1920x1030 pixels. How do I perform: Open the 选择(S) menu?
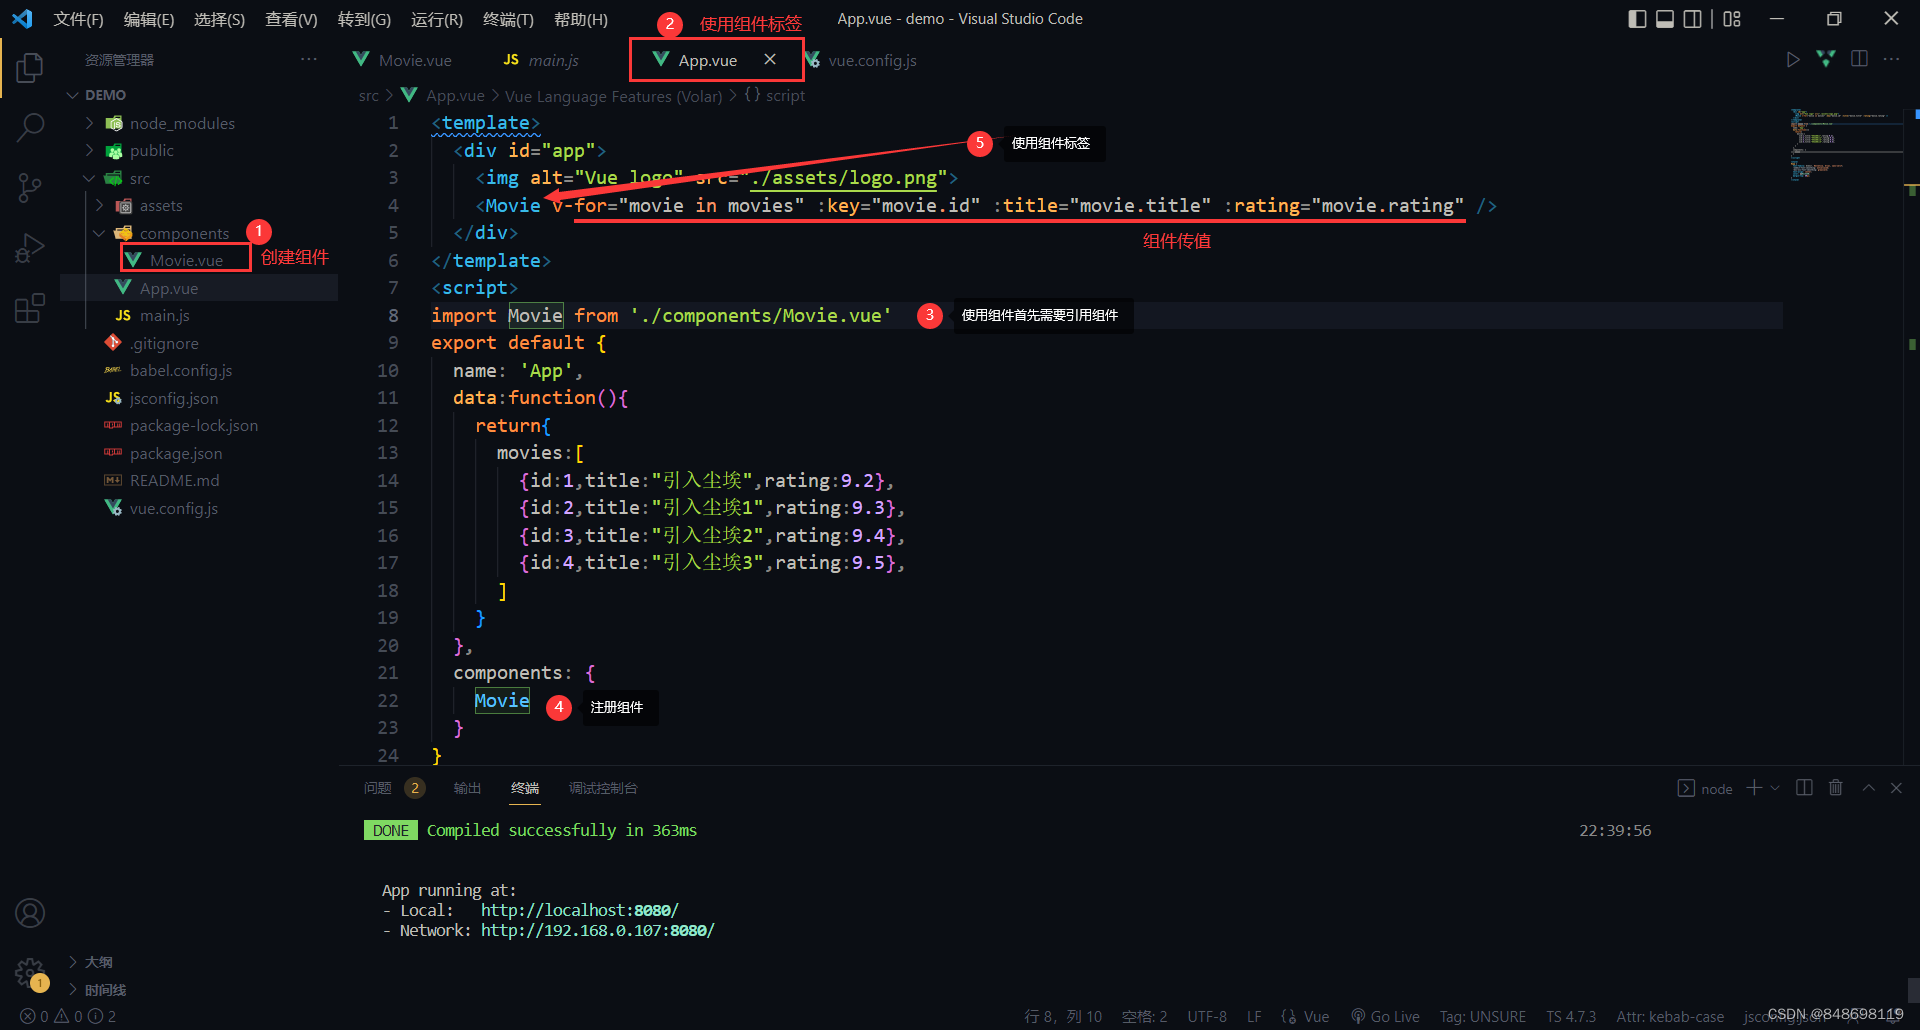point(219,19)
